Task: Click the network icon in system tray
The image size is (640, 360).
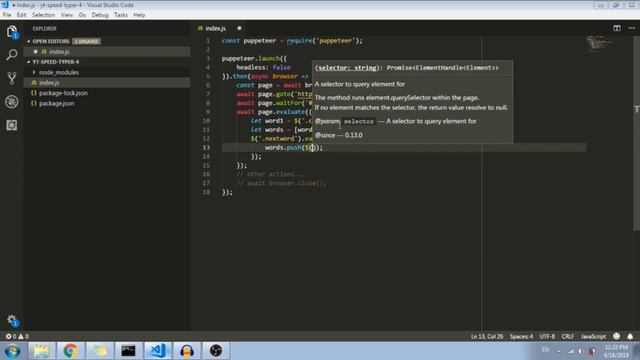Action: (571, 351)
